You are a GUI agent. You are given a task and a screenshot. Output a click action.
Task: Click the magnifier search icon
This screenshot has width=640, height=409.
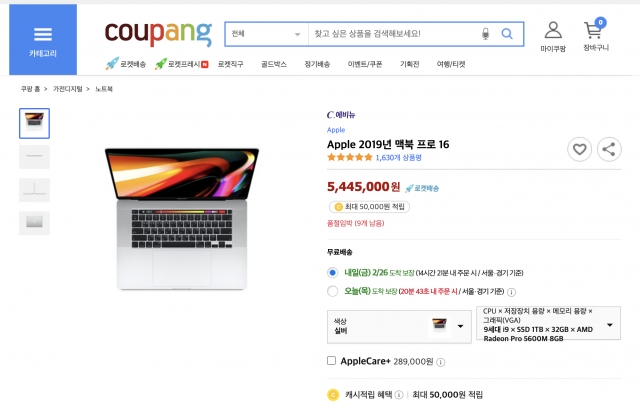click(x=507, y=33)
